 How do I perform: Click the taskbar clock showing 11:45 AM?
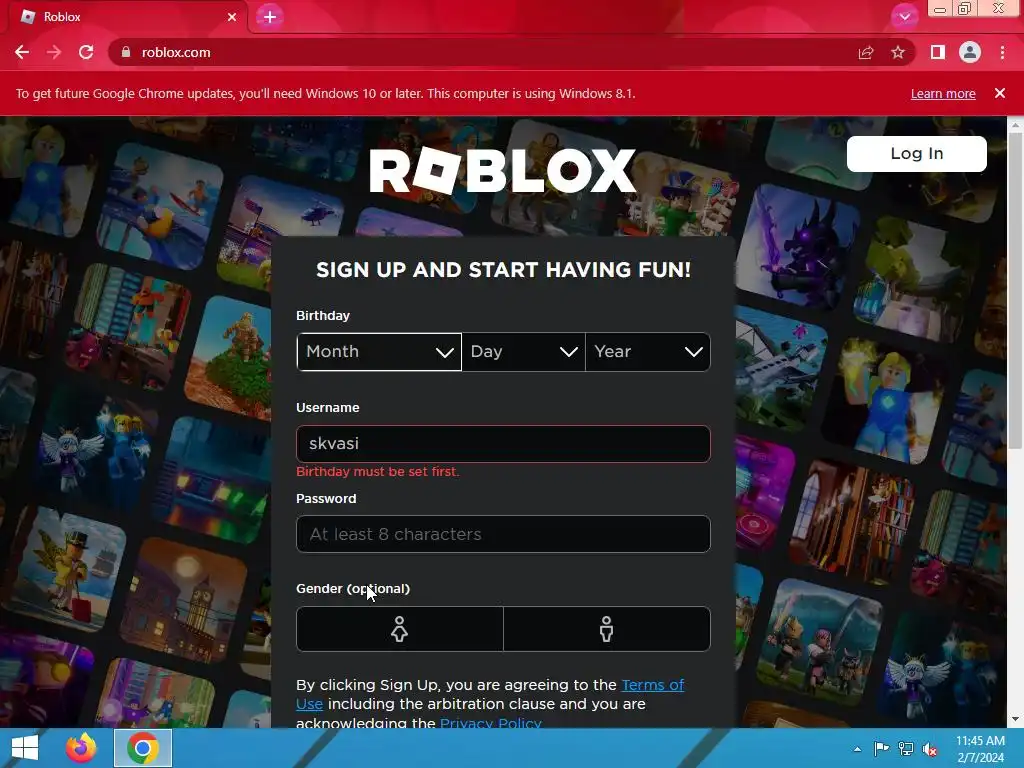click(980, 749)
